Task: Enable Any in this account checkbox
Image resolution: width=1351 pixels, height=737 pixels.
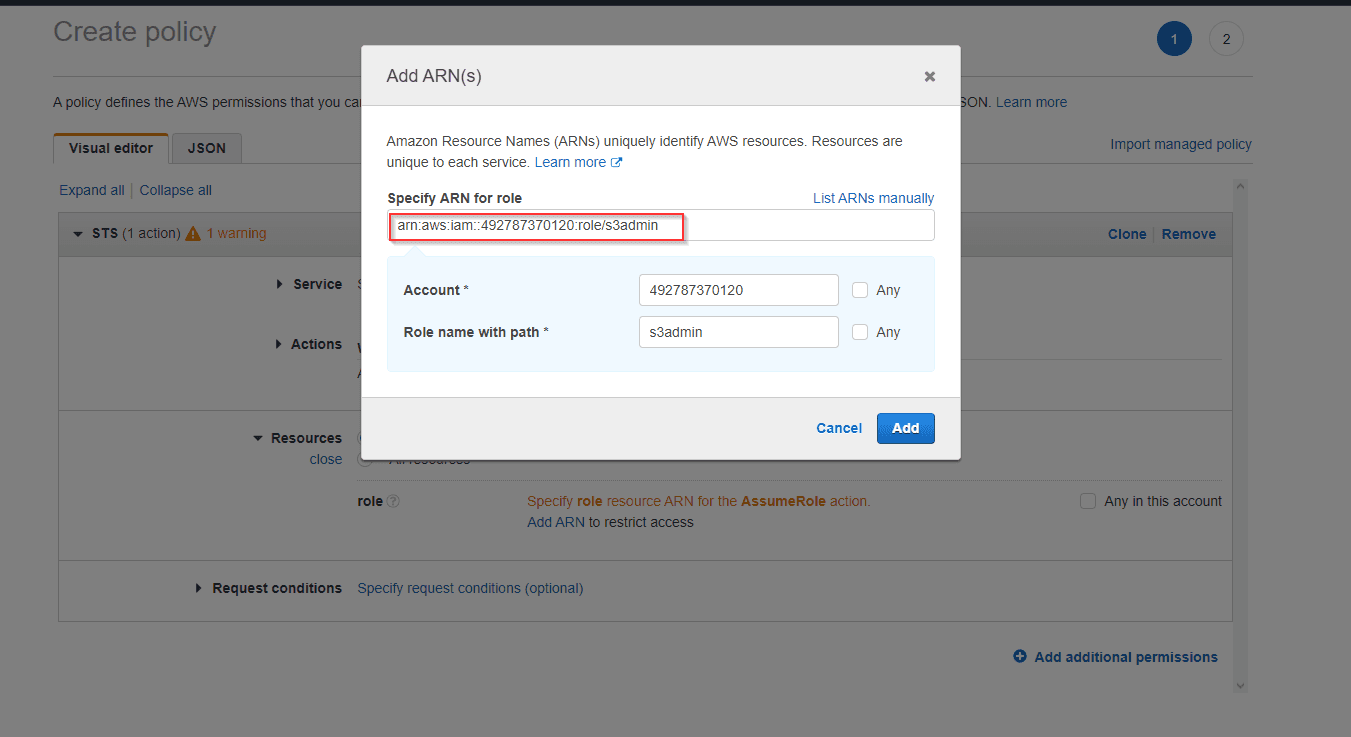Action: click(x=1088, y=501)
